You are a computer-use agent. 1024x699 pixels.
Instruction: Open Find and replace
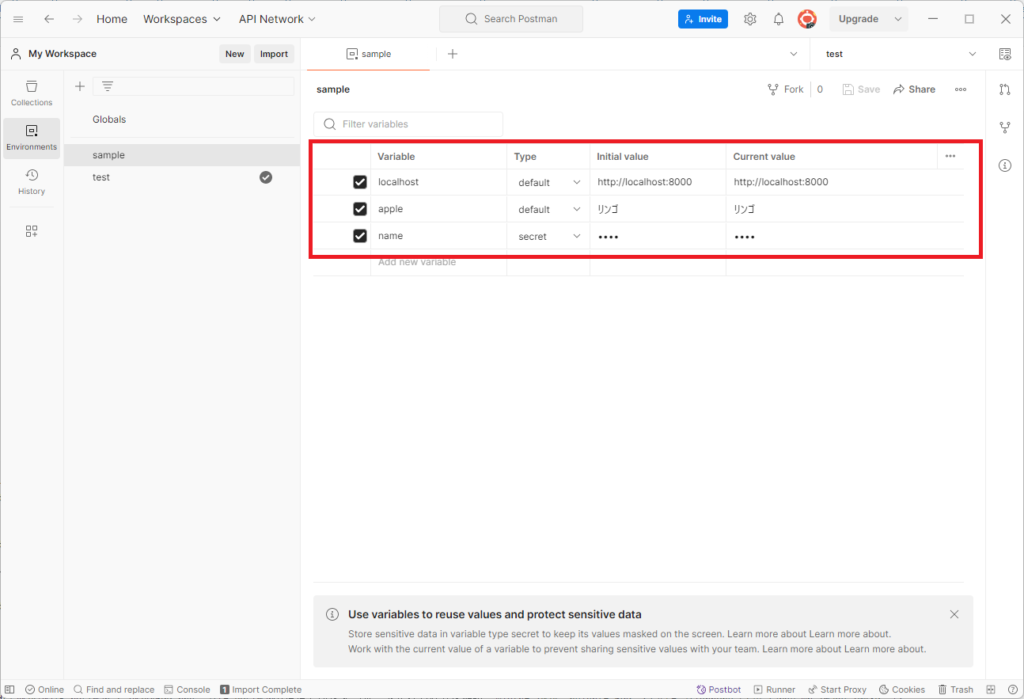114,689
